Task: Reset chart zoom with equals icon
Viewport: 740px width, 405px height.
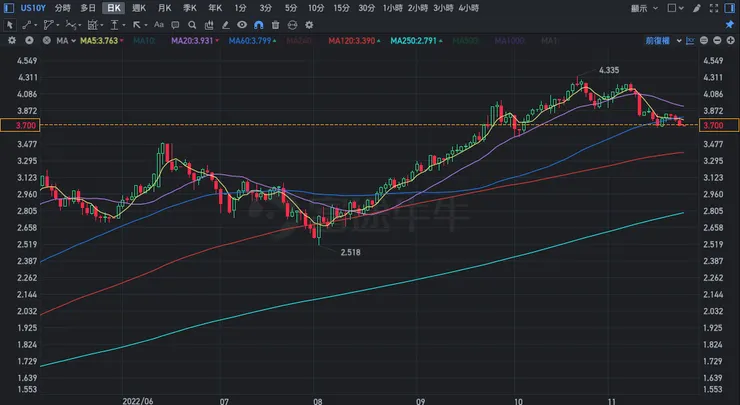Action: click(x=704, y=41)
